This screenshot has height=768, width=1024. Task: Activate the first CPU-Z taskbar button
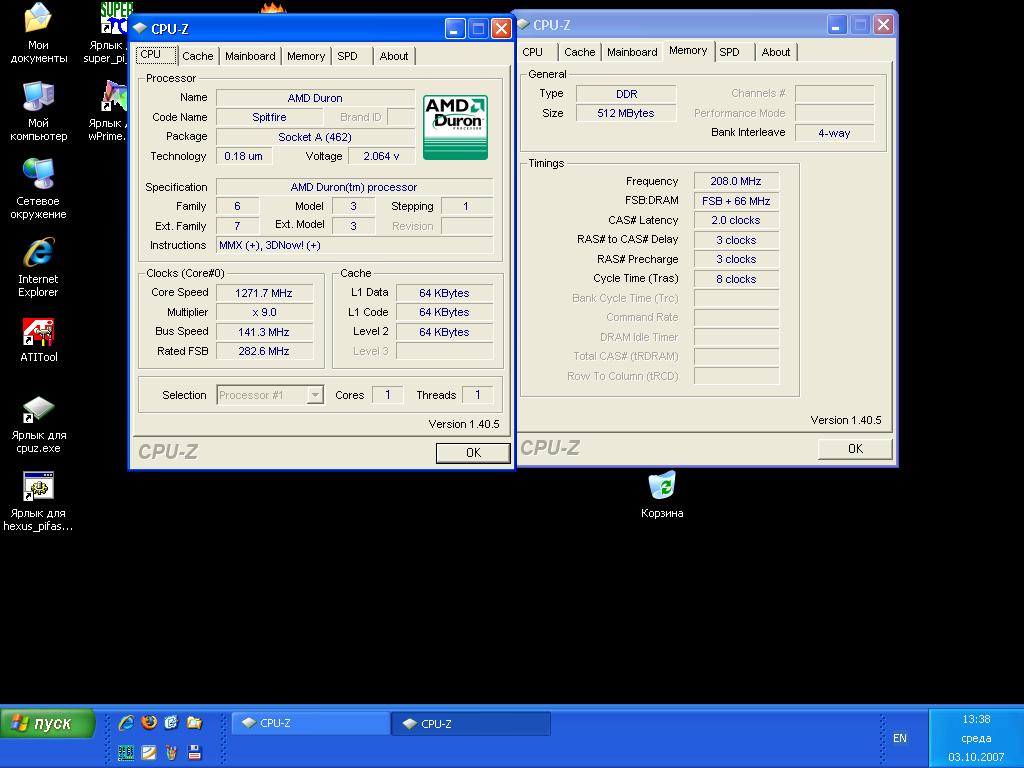pos(311,723)
